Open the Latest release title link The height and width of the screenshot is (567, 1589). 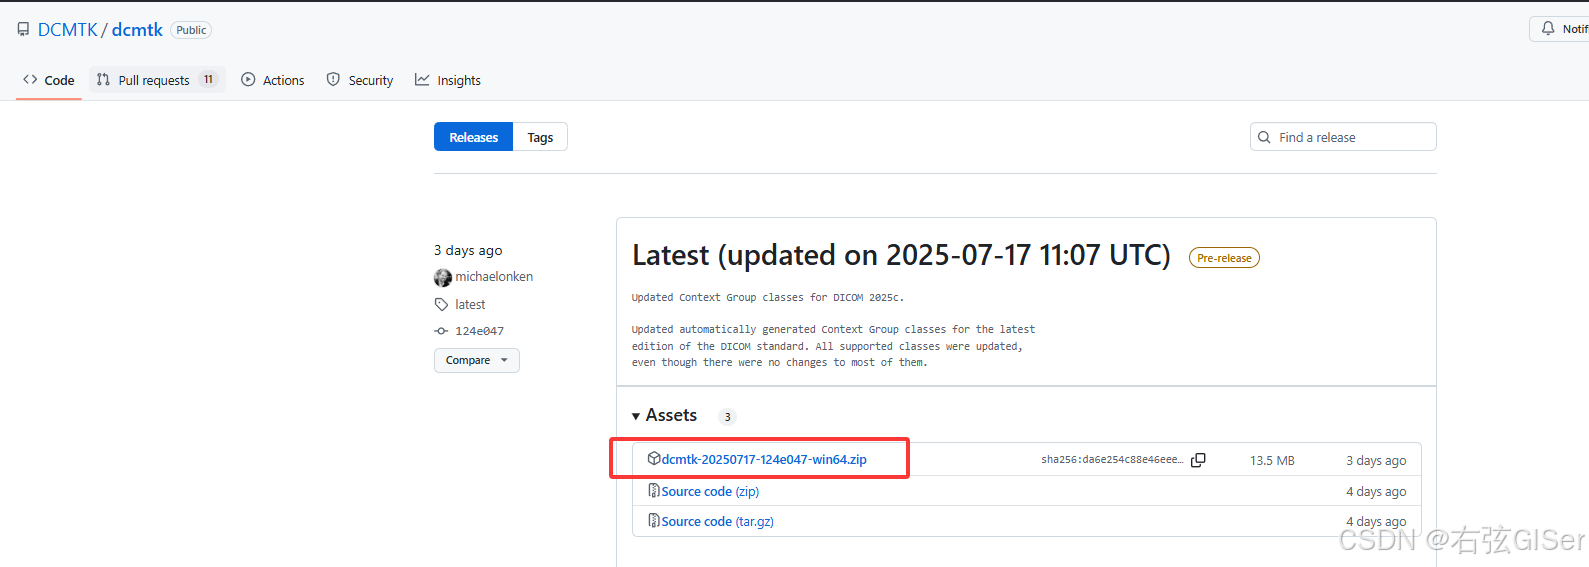pyautogui.click(x=901, y=255)
